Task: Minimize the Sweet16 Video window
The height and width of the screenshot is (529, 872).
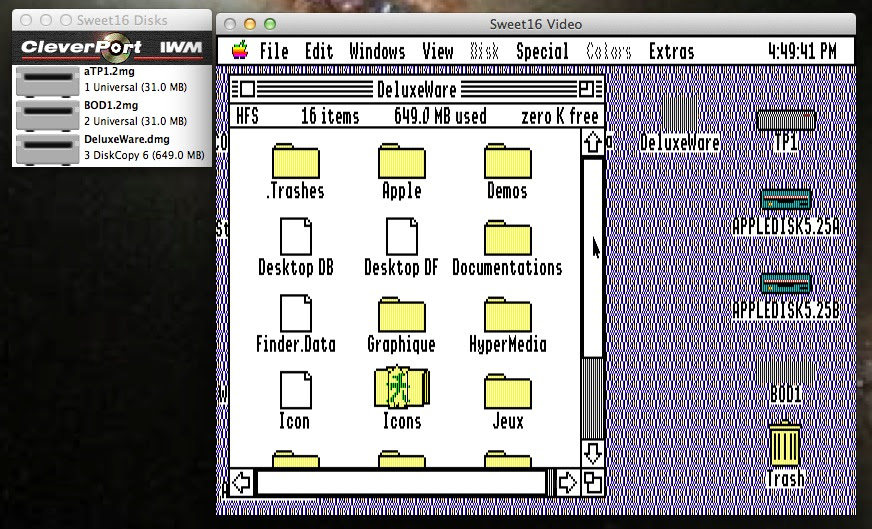Action: pyautogui.click(x=250, y=24)
